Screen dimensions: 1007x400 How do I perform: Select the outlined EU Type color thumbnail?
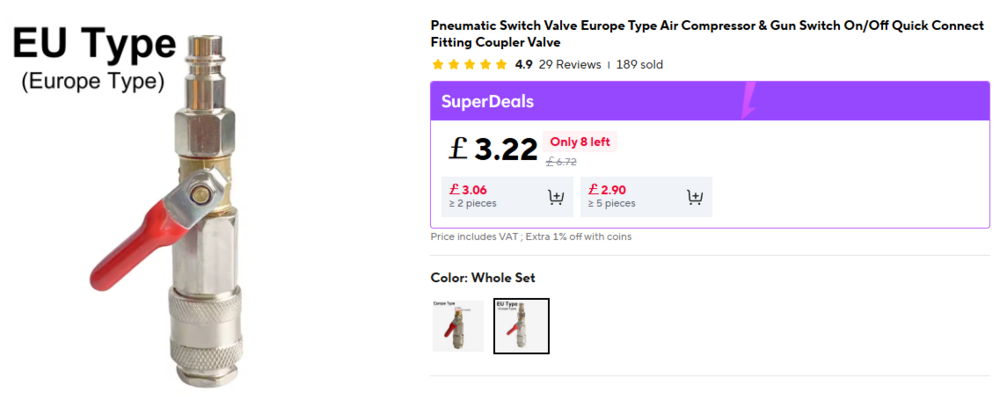pyautogui.click(x=521, y=325)
